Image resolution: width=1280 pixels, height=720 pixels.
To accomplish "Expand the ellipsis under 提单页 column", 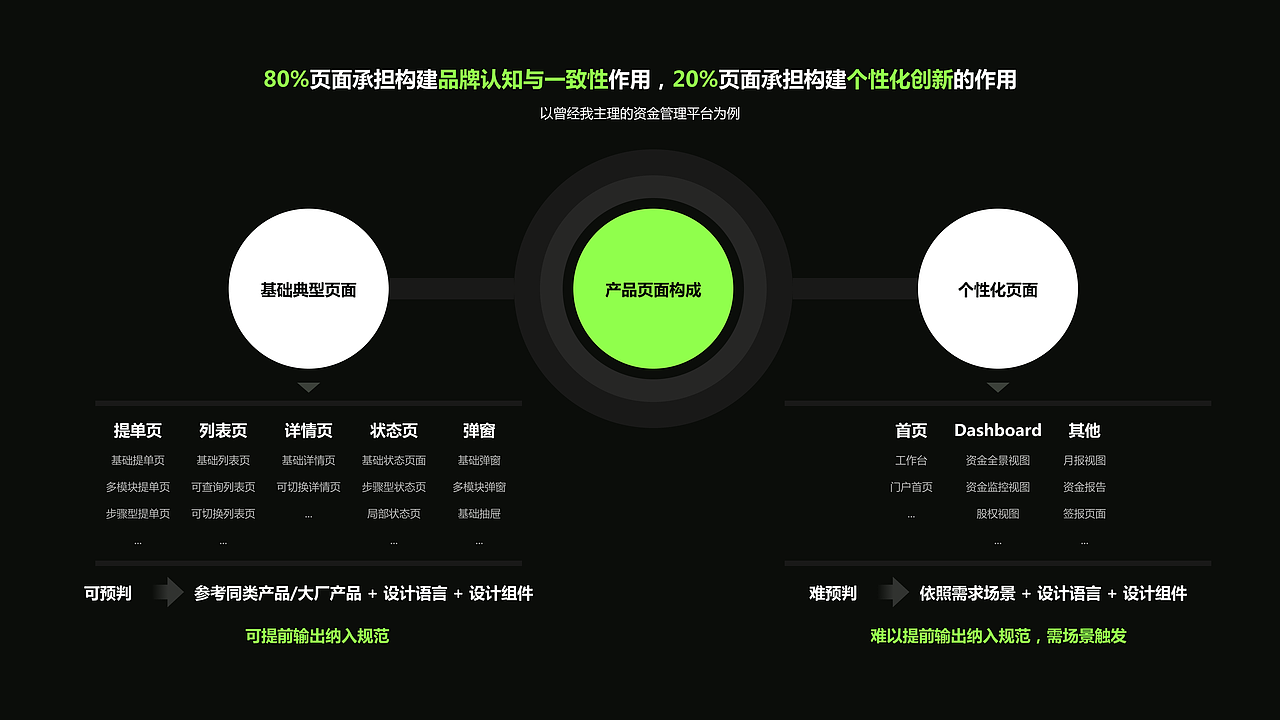I will [x=136, y=540].
